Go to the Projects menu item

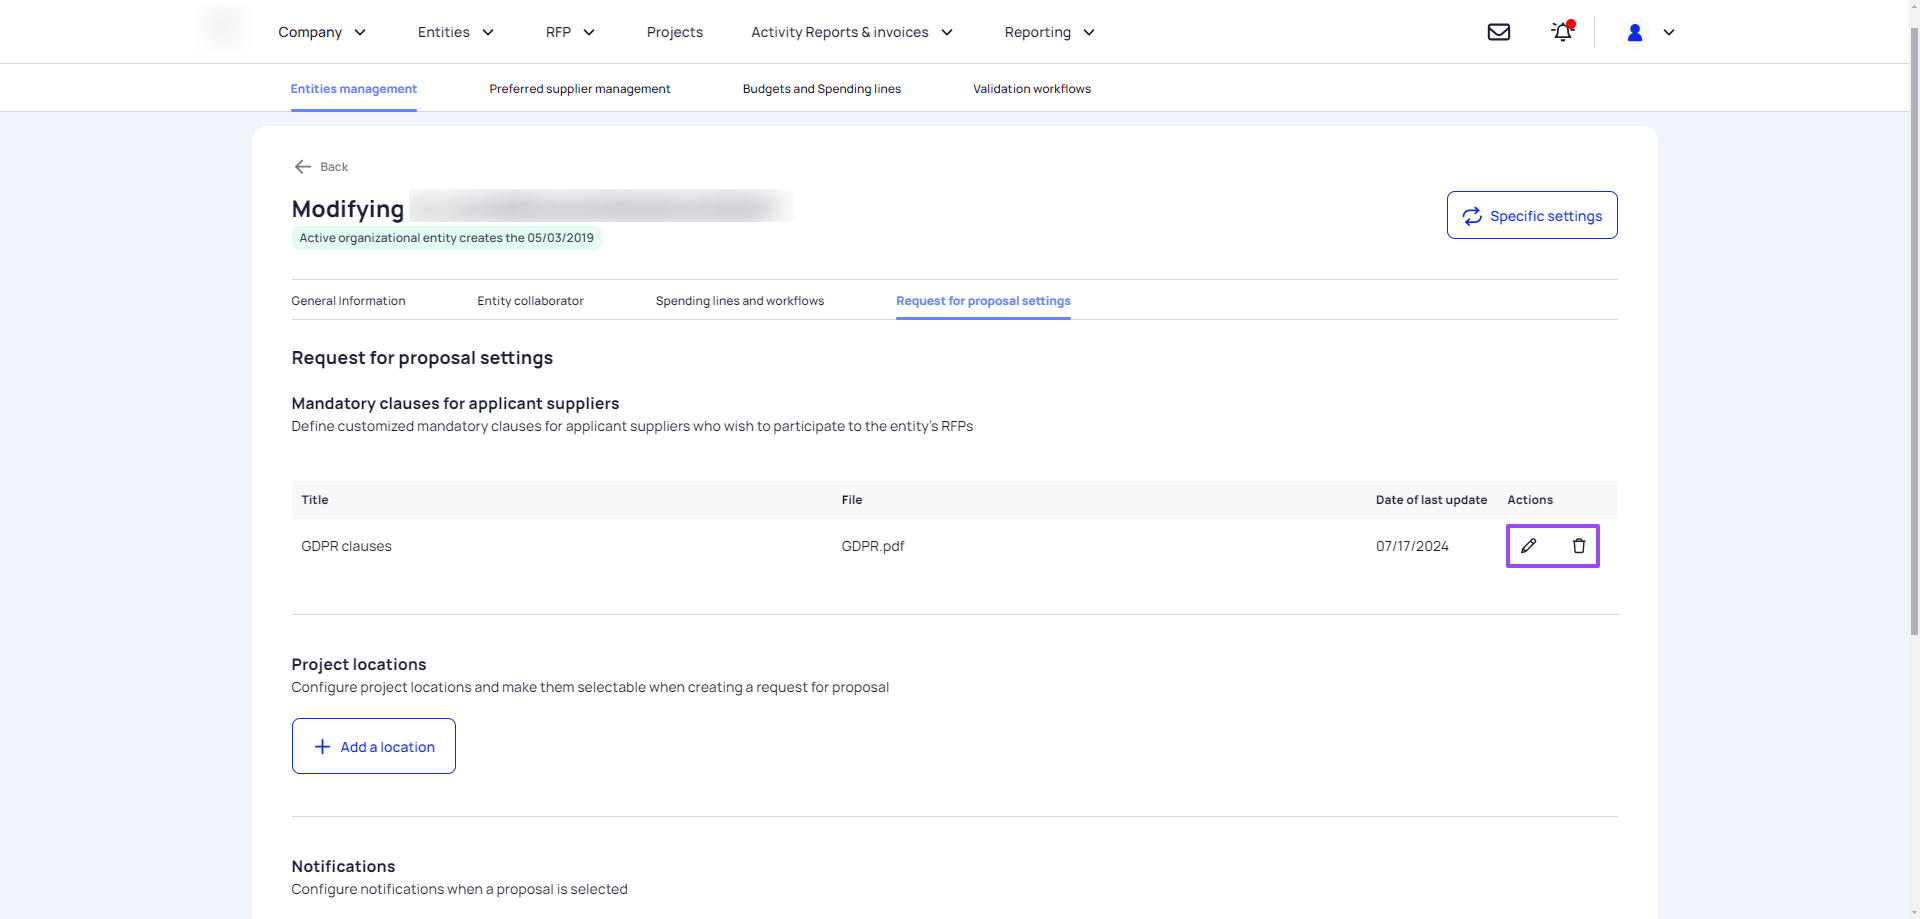(x=675, y=32)
